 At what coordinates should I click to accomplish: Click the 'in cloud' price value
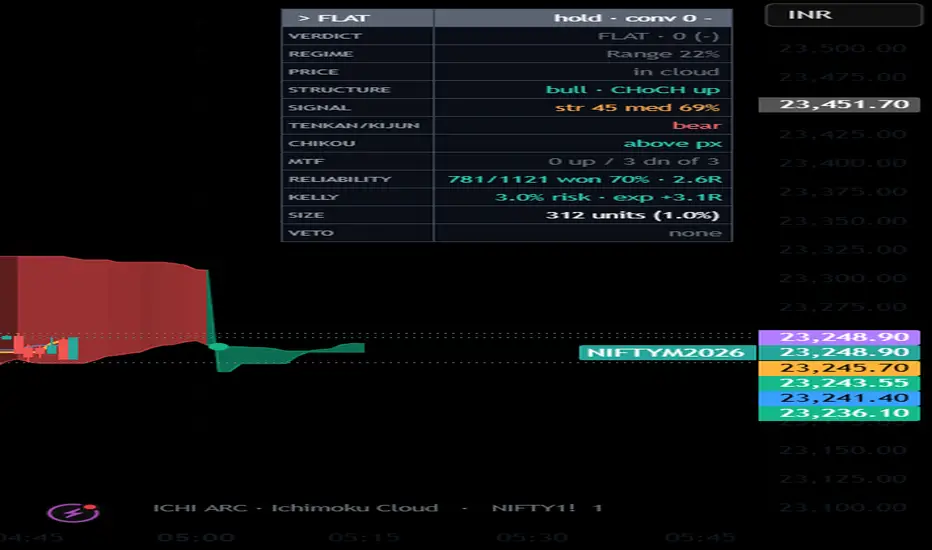coord(676,72)
